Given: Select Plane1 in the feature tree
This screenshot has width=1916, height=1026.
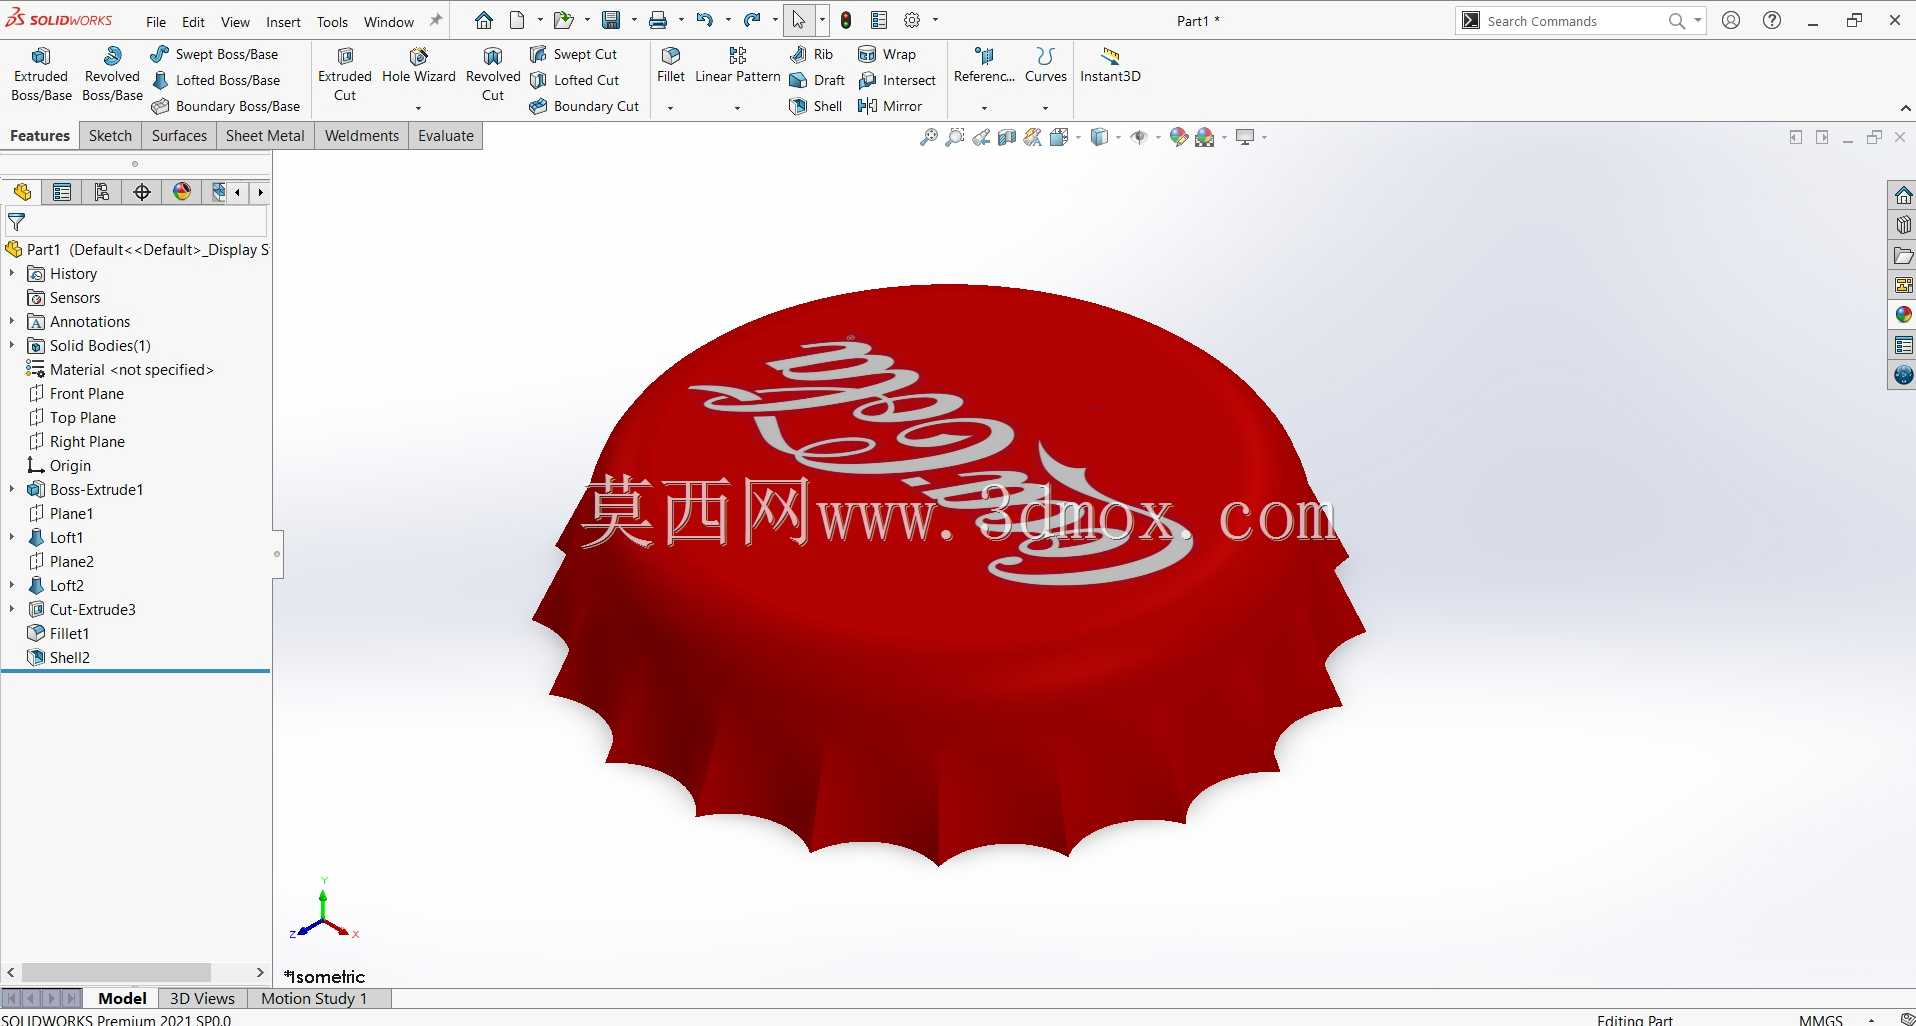Looking at the screenshot, I should [60, 513].
